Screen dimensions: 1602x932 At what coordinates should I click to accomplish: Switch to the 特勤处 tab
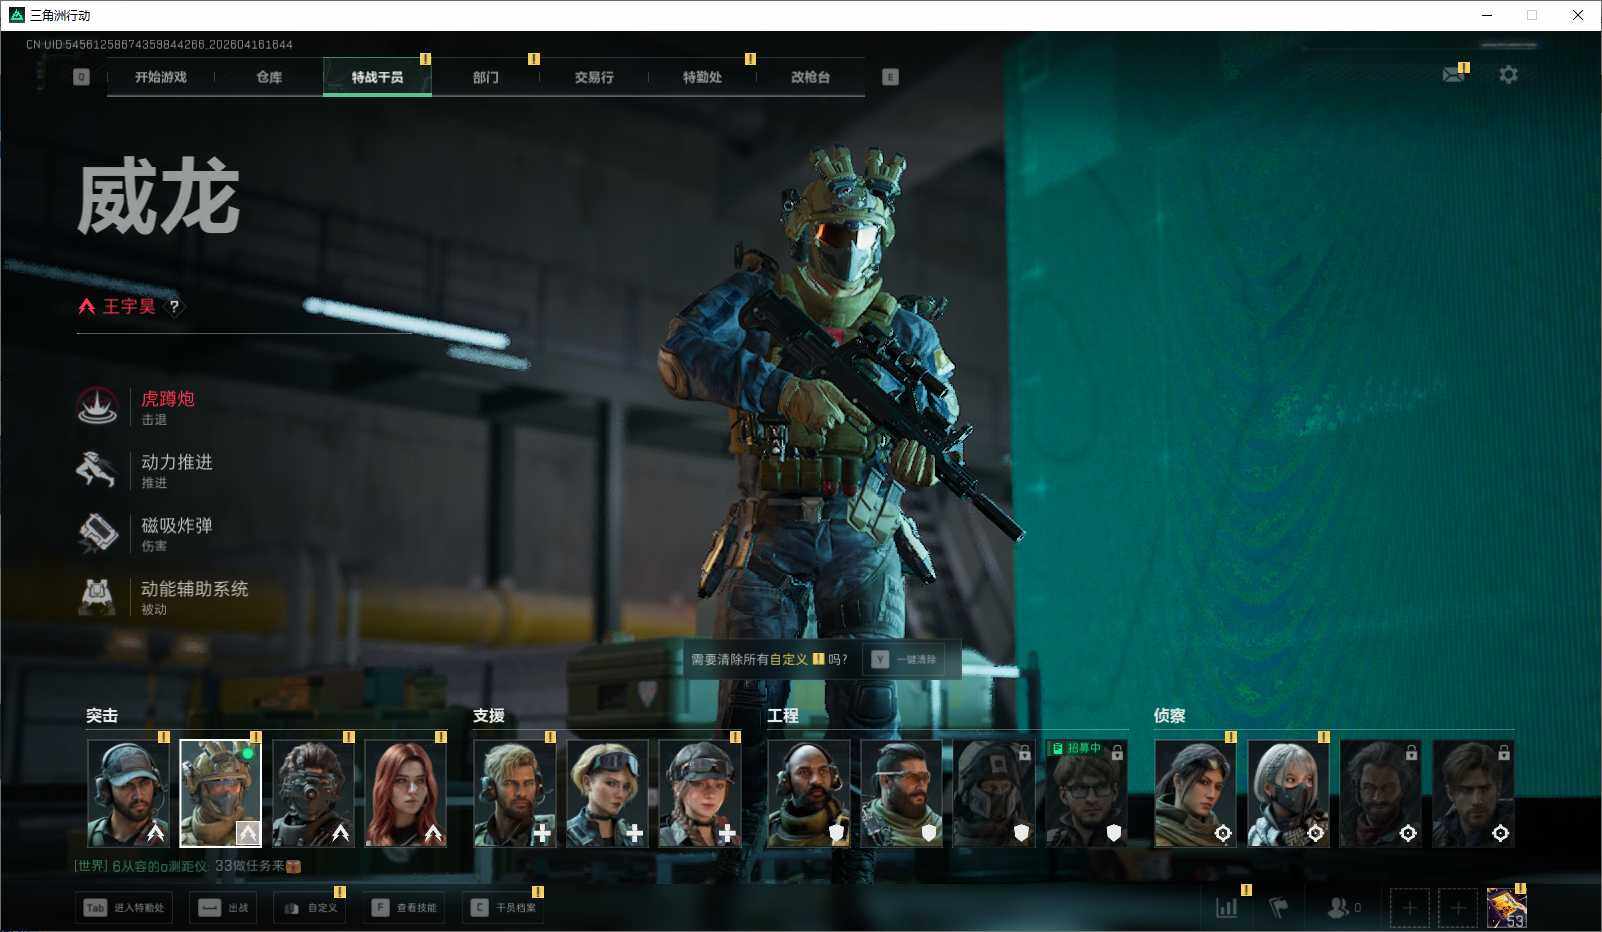coord(702,77)
